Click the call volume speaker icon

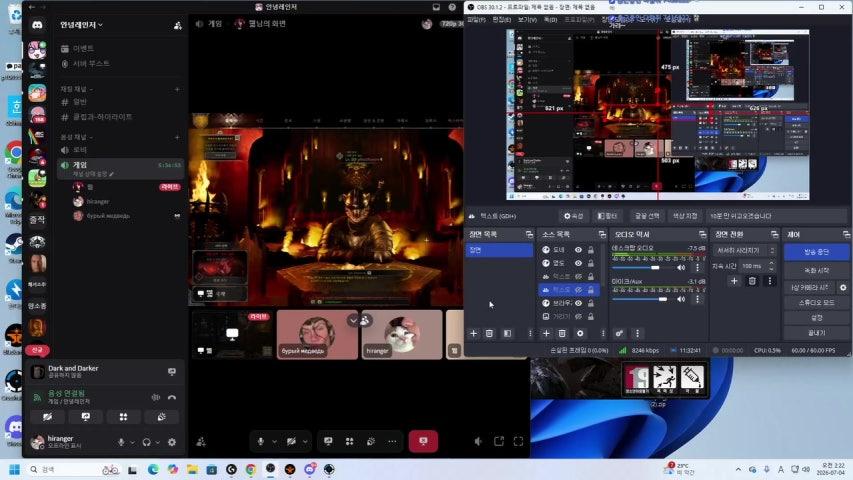tap(478, 441)
